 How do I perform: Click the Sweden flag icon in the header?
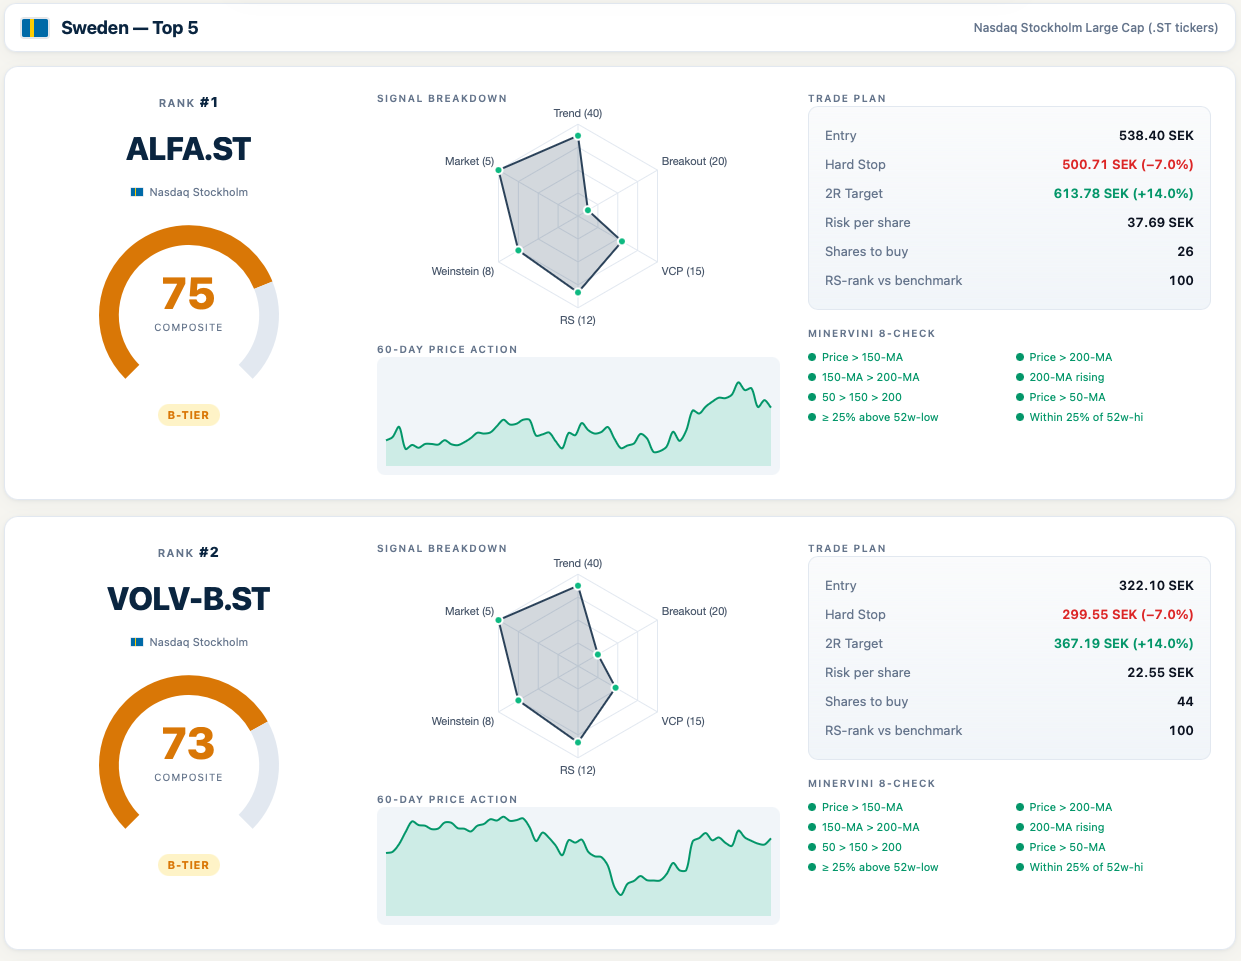[x=37, y=28]
